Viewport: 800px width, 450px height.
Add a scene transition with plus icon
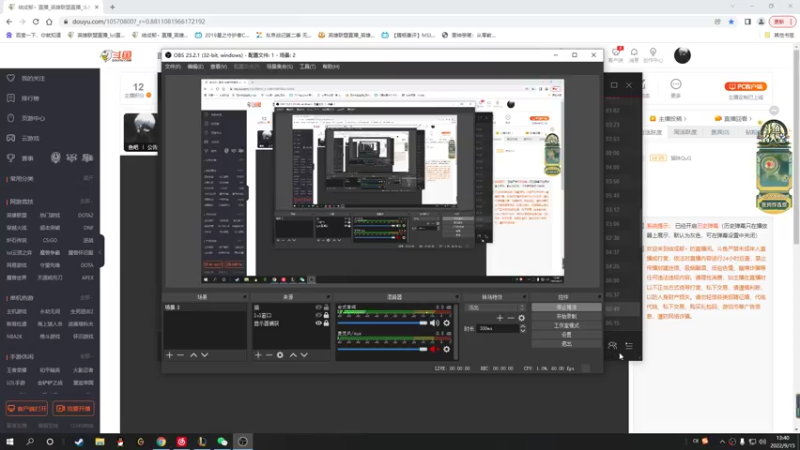tap(500, 318)
